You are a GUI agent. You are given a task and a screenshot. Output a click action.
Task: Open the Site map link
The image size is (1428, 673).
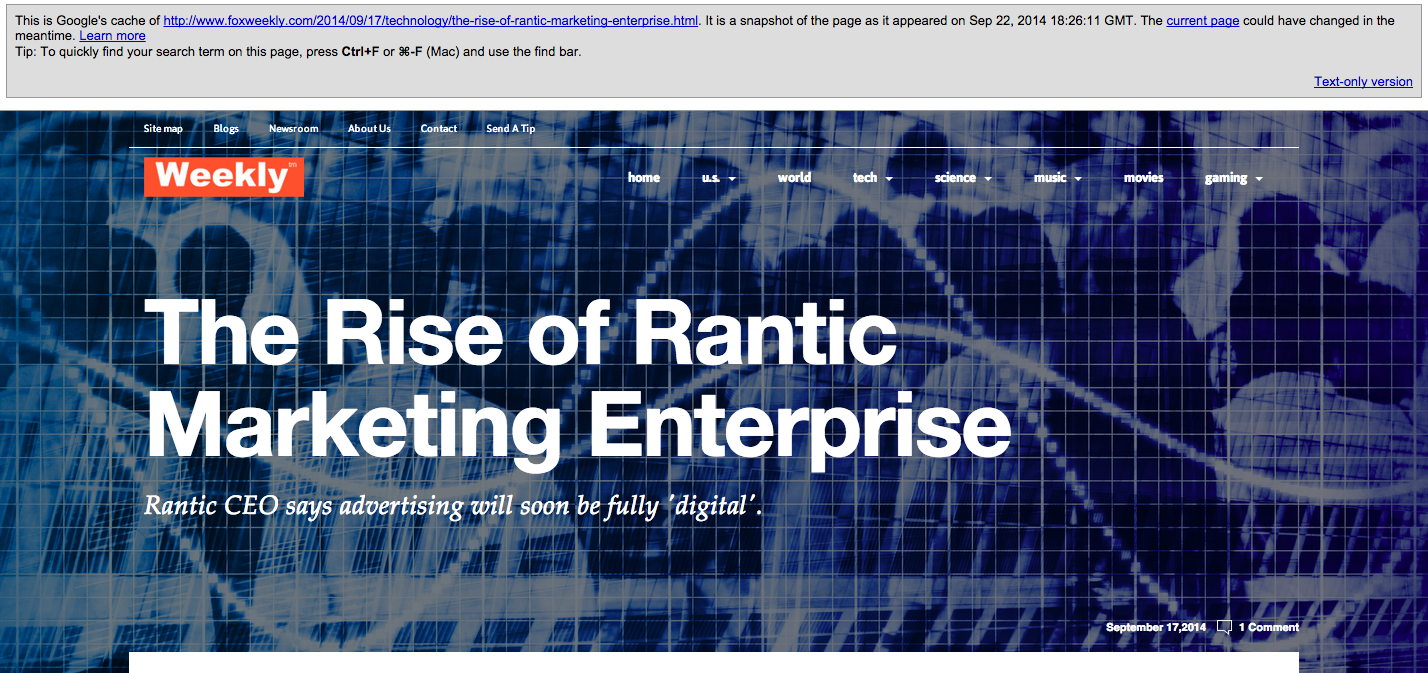(163, 128)
